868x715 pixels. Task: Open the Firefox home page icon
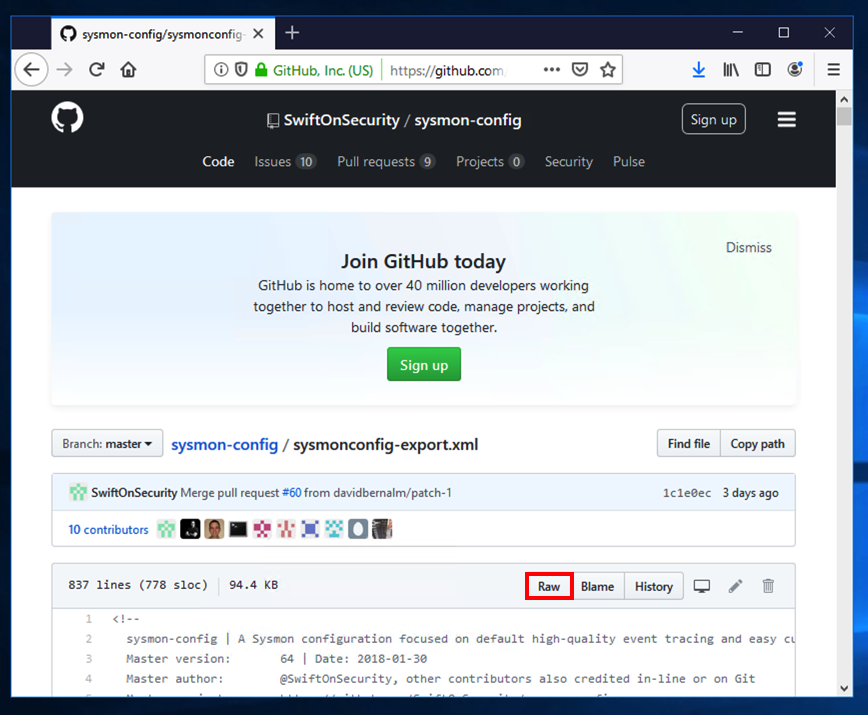pos(128,70)
